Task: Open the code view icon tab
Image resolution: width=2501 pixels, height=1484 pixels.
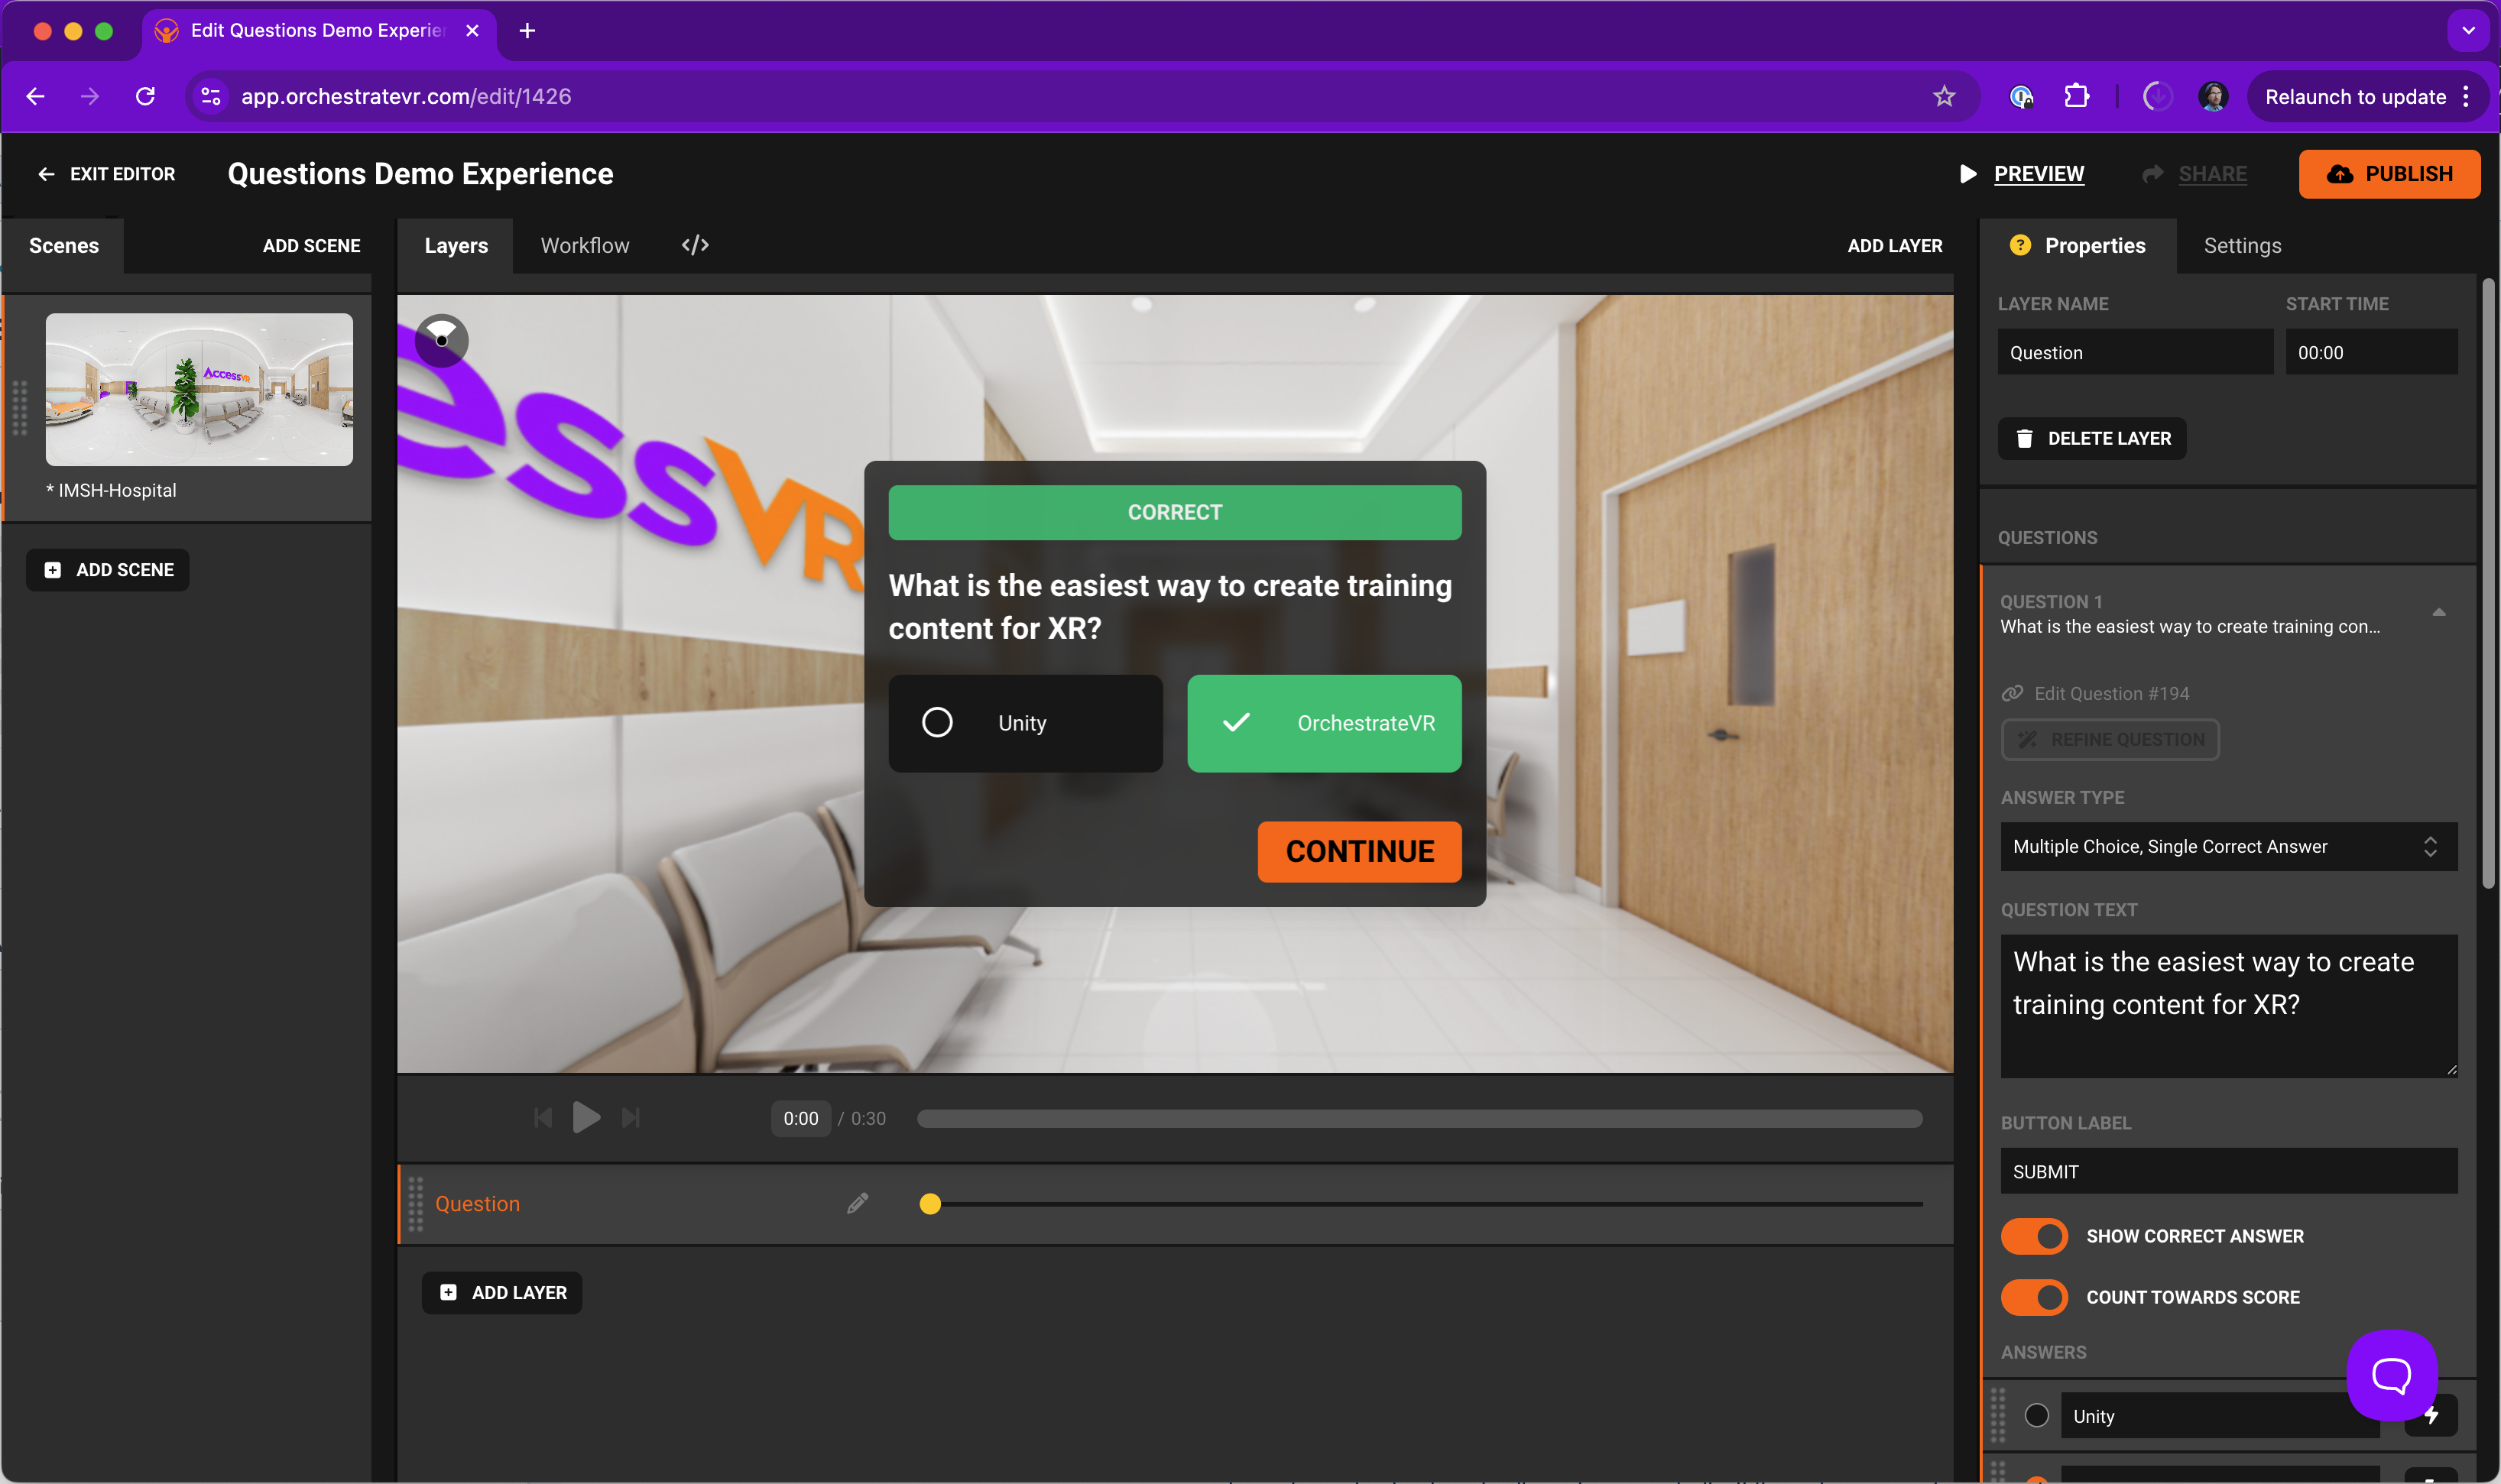Action: [x=695, y=245]
